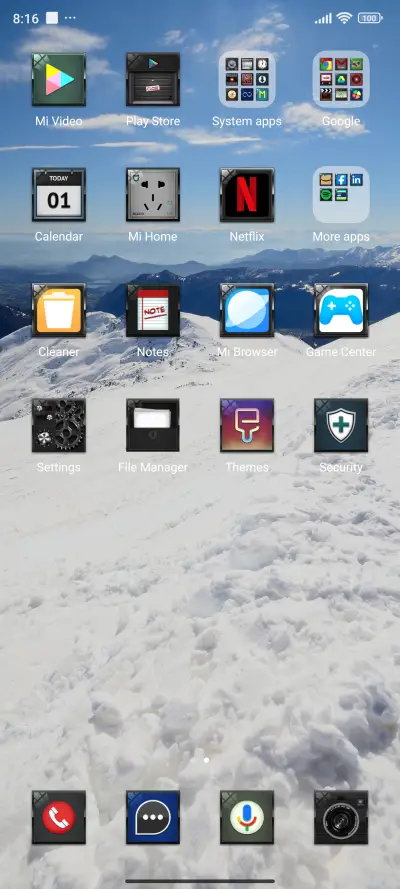Open the Messages app in dock

pyautogui.click(x=152, y=818)
